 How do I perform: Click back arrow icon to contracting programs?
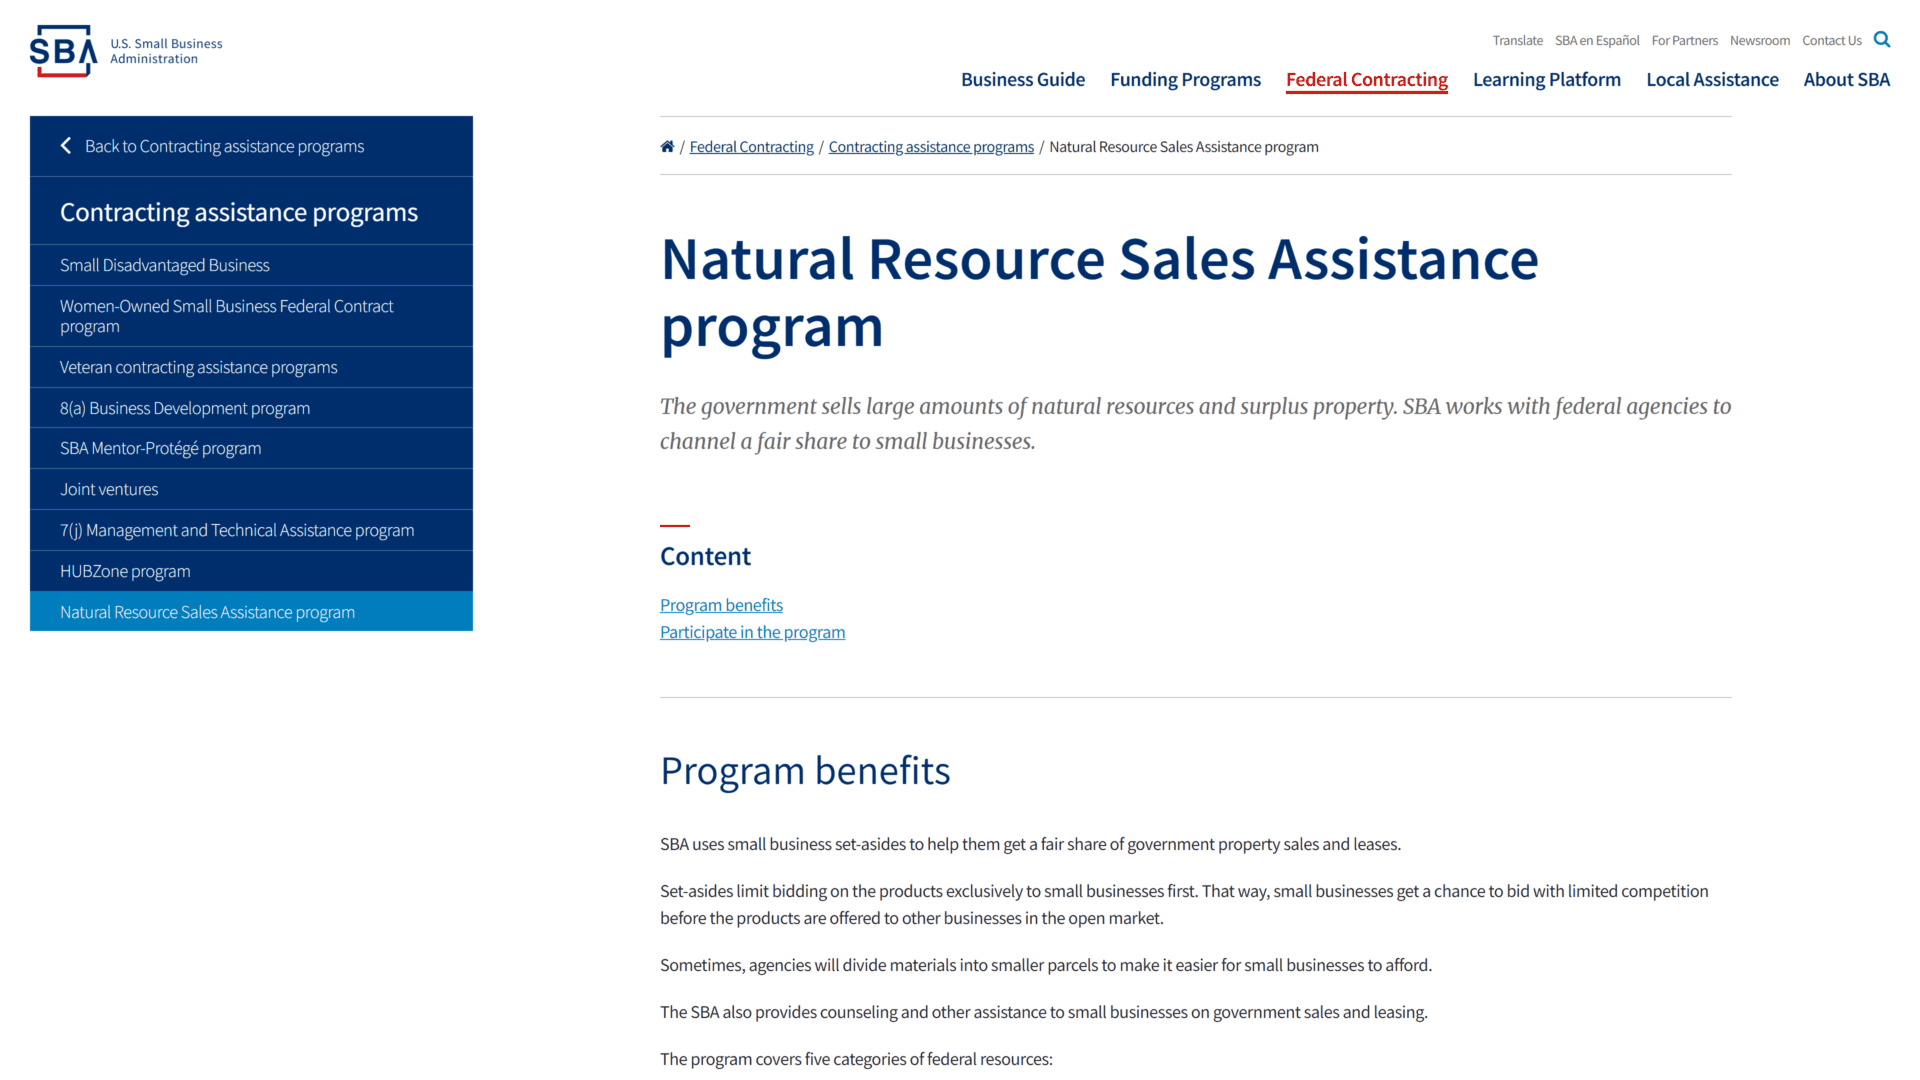[x=65, y=146]
